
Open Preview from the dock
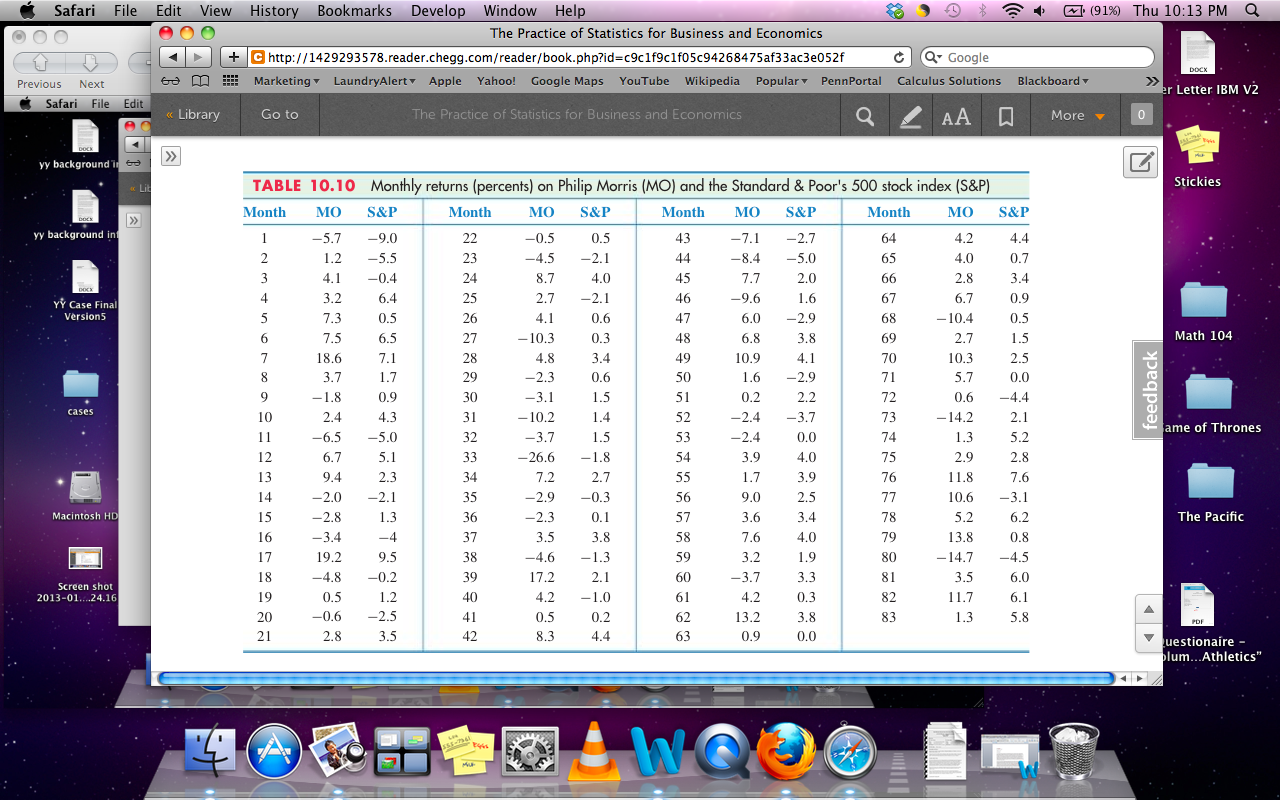pyautogui.click(x=336, y=751)
